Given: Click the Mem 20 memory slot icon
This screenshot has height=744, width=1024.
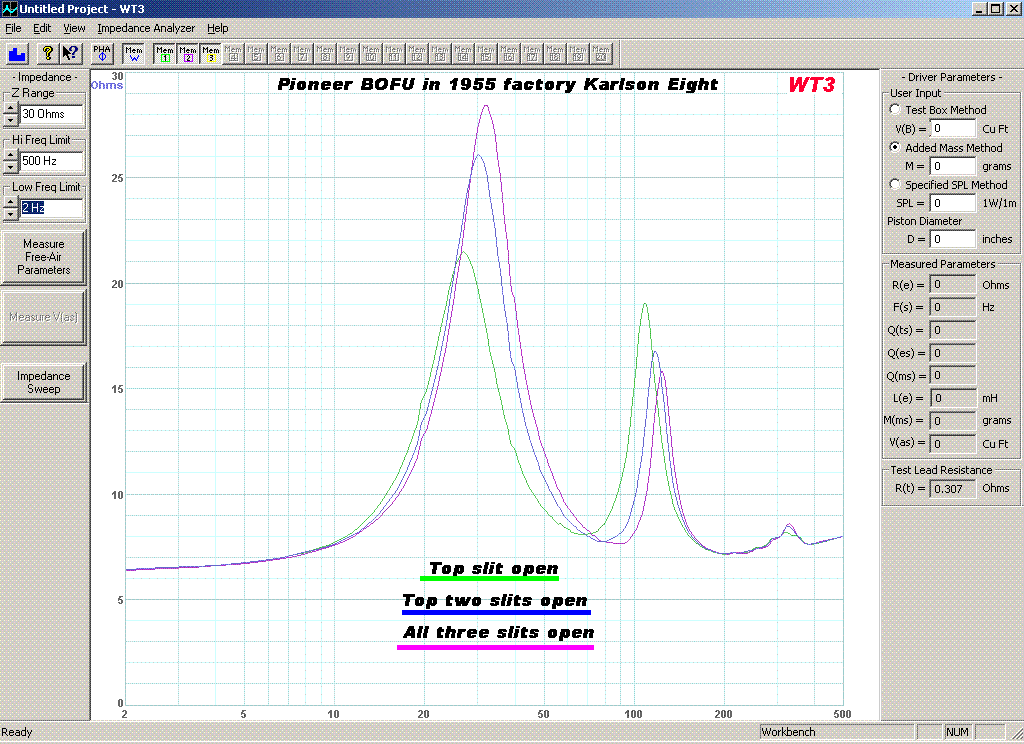Looking at the screenshot, I should point(601,54).
